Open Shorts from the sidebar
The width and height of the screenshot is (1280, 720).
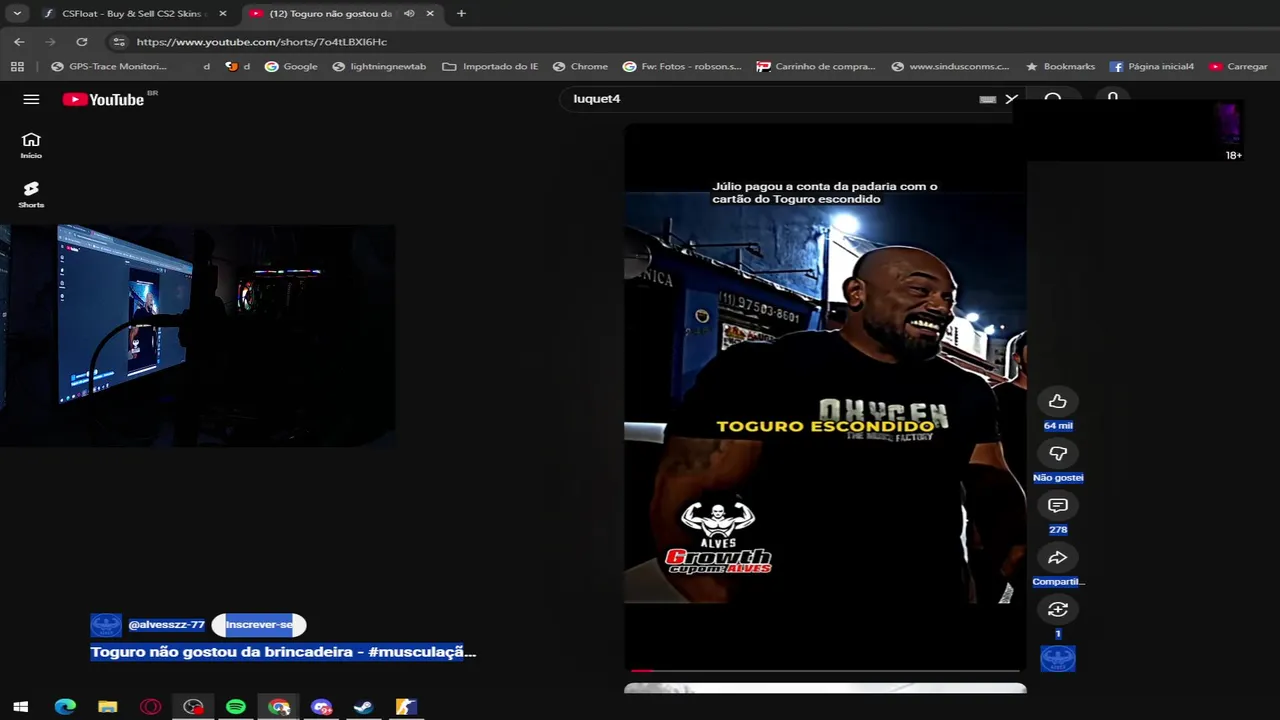(x=31, y=194)
